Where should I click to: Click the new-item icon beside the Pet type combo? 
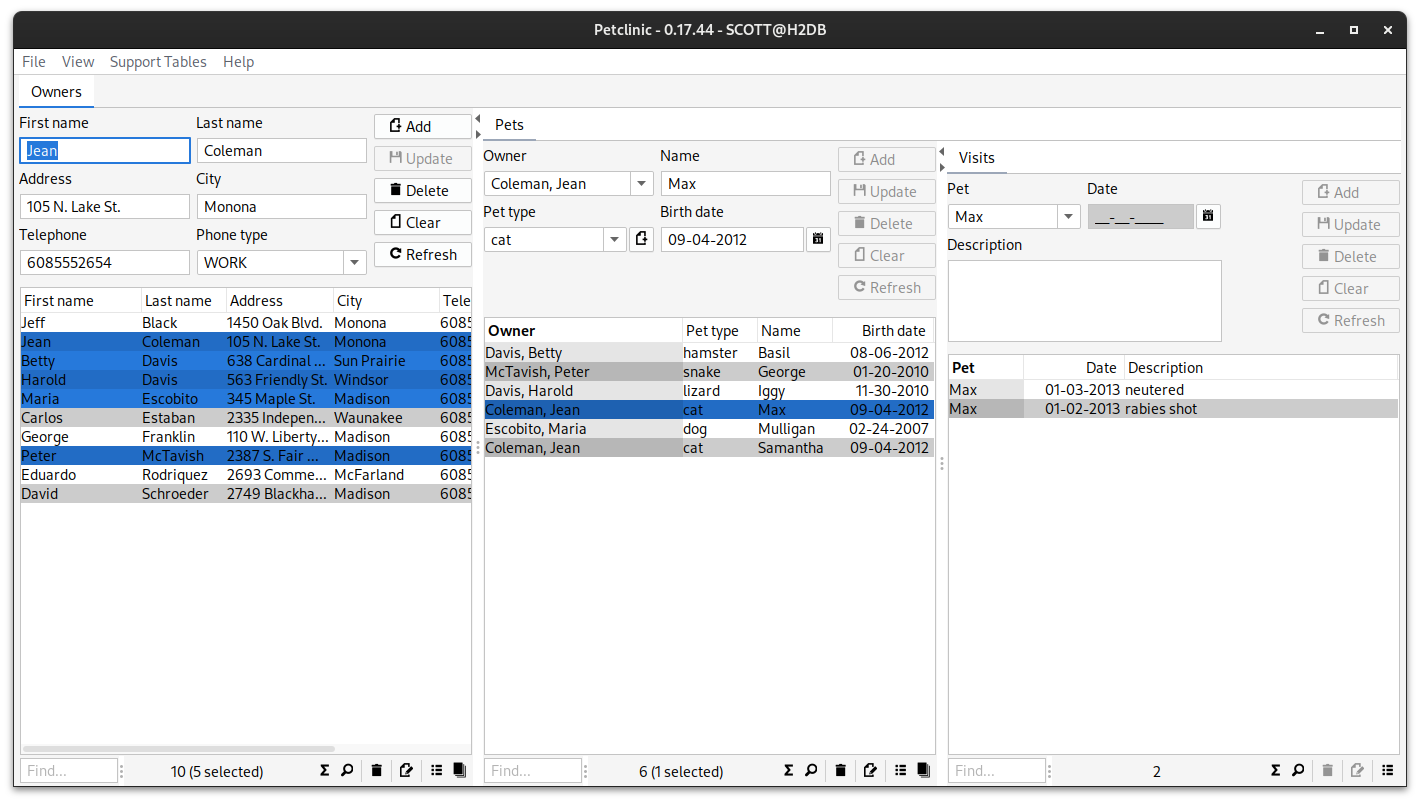641,240
